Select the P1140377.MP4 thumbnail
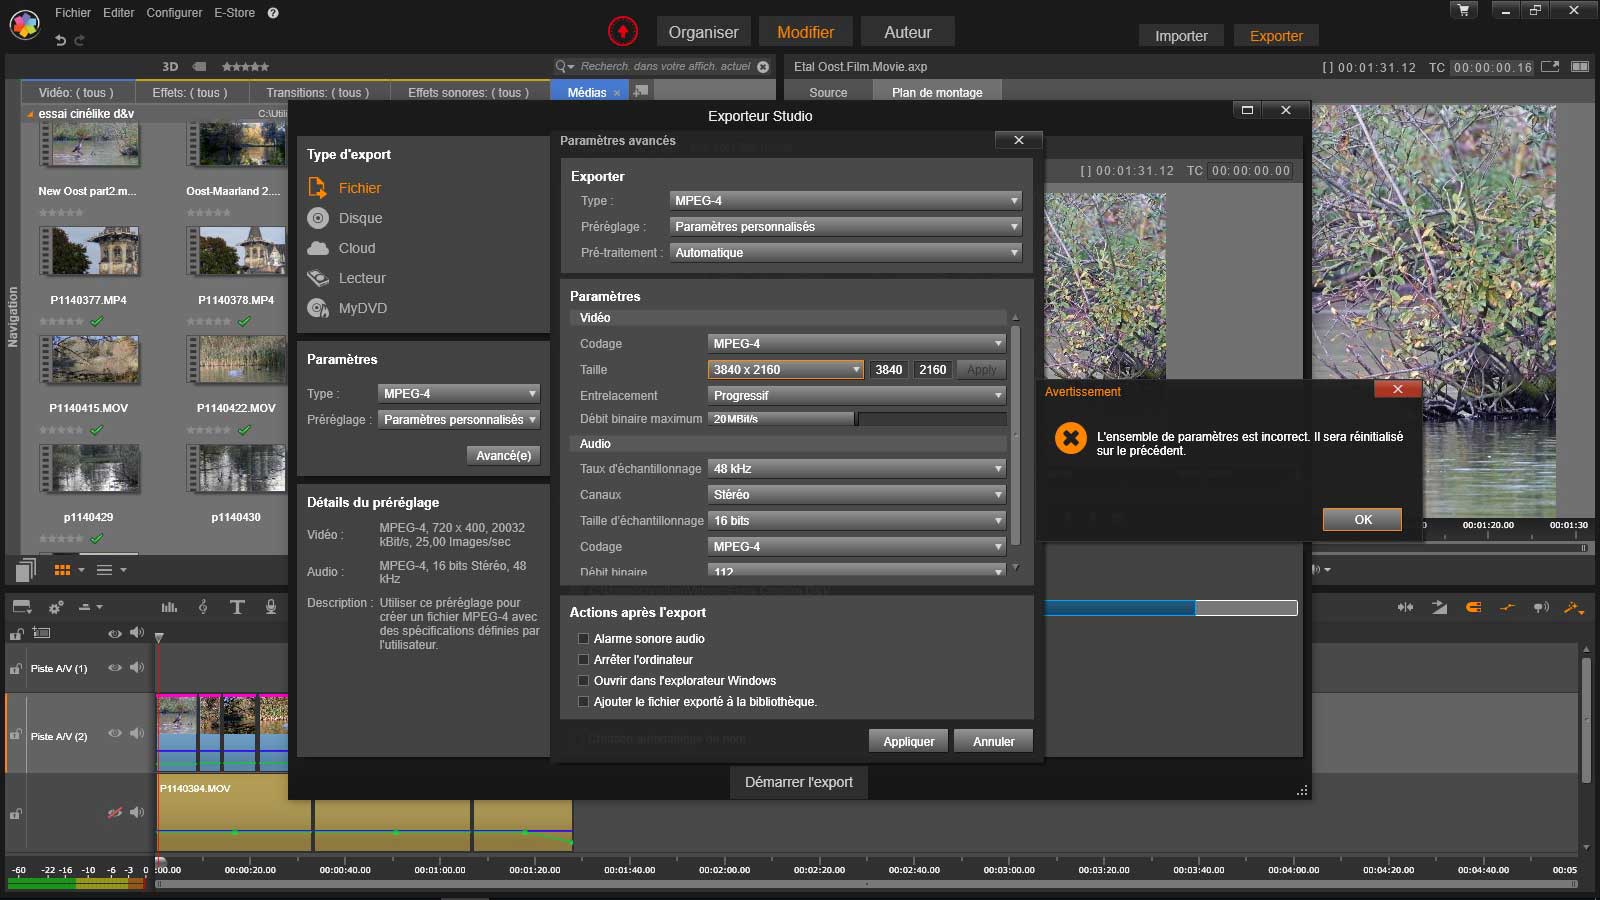1600x900 pixels. coord(90,251)
